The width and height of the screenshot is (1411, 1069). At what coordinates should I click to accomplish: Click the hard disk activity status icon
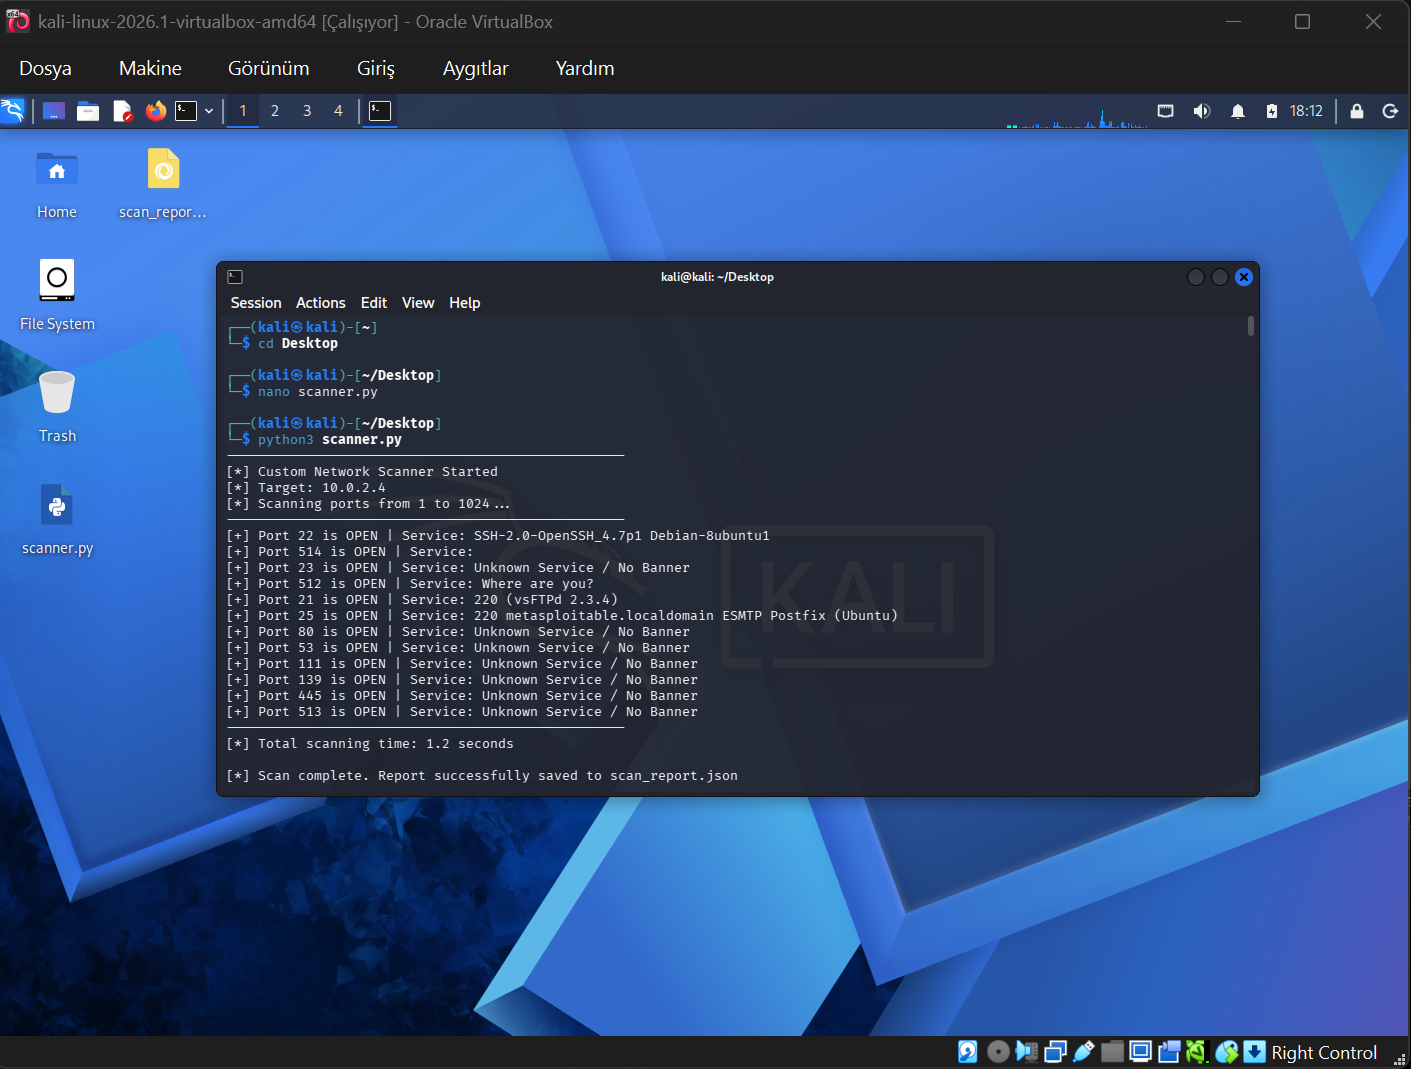point(968,1052)
